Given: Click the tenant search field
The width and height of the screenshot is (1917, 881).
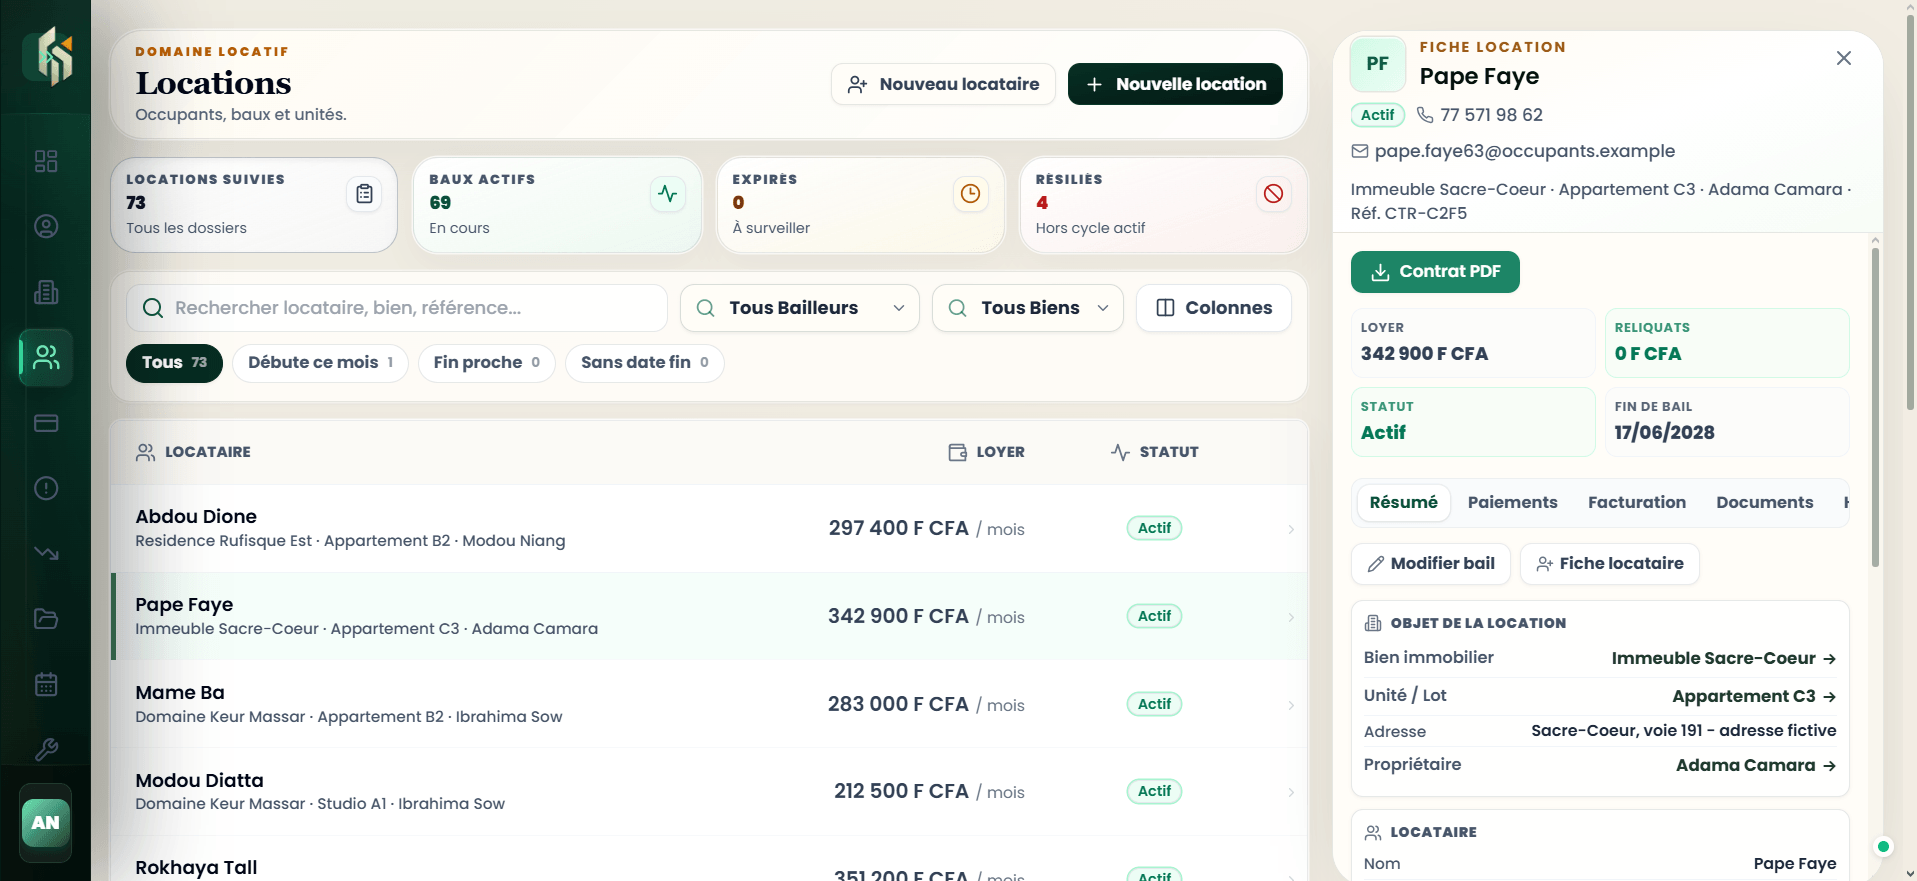Looking at the screenshot, I should [397, 308].
